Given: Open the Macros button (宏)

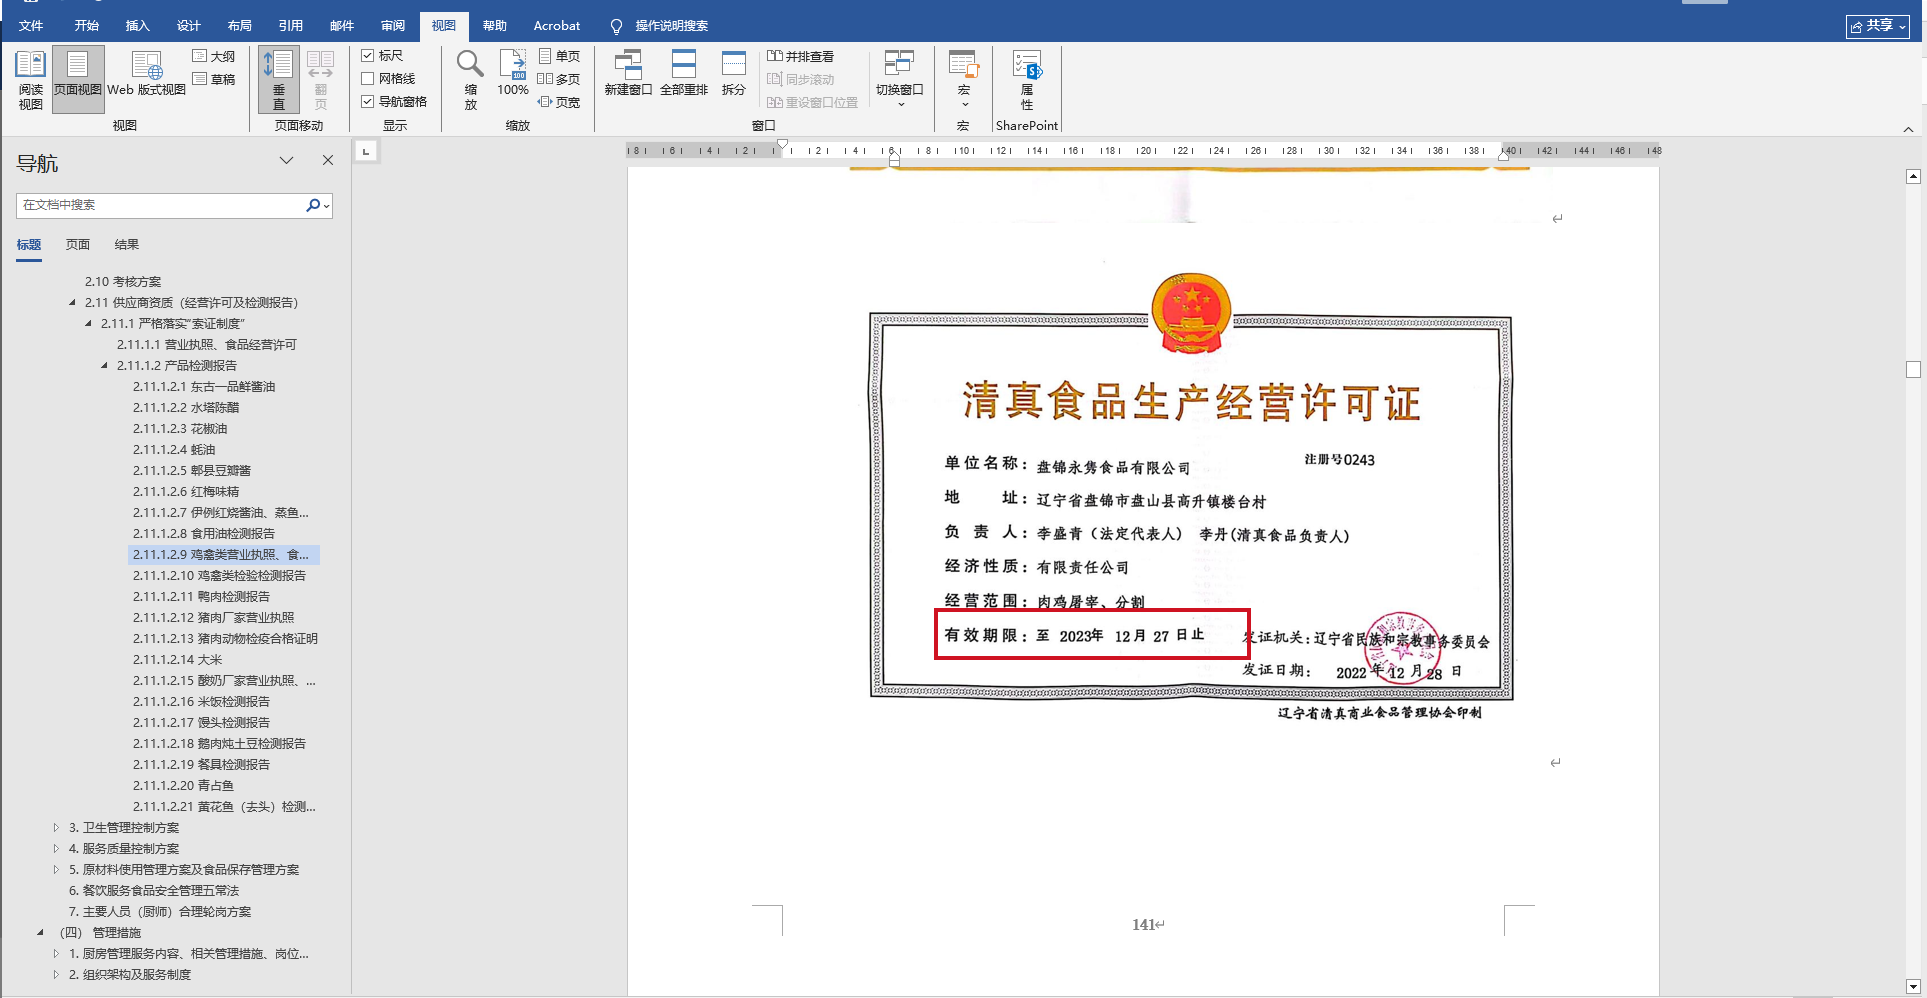Looking at the screenshot, I should tap(964, 80).
